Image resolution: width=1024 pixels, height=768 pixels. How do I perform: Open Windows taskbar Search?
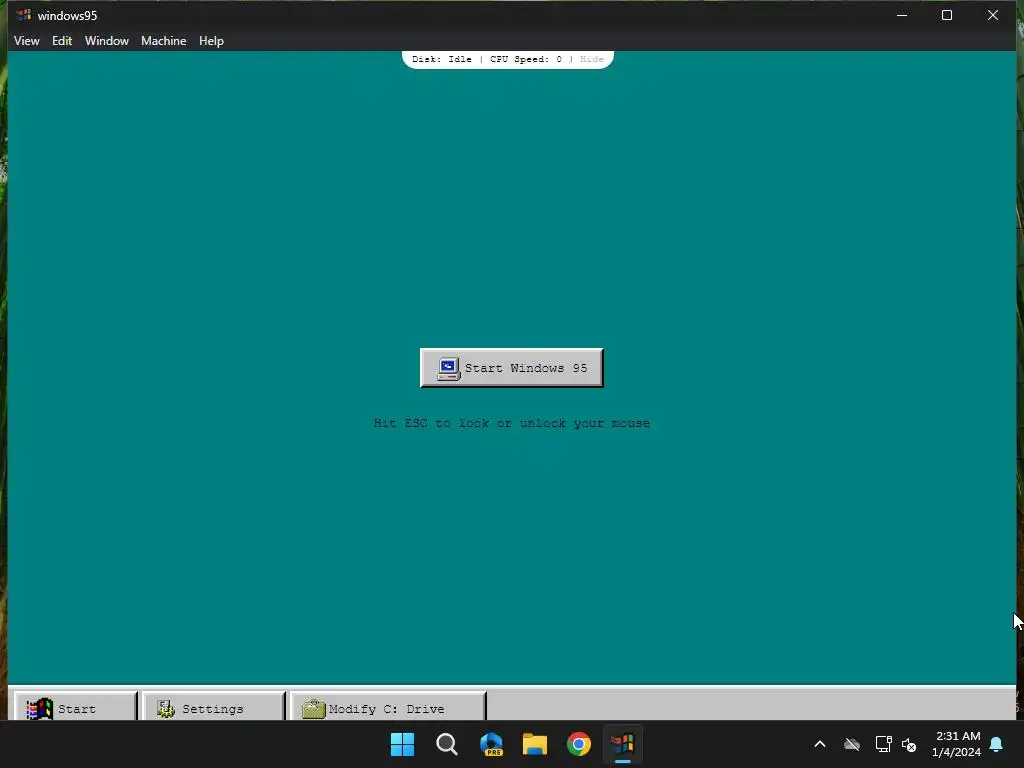click(447, 744)
